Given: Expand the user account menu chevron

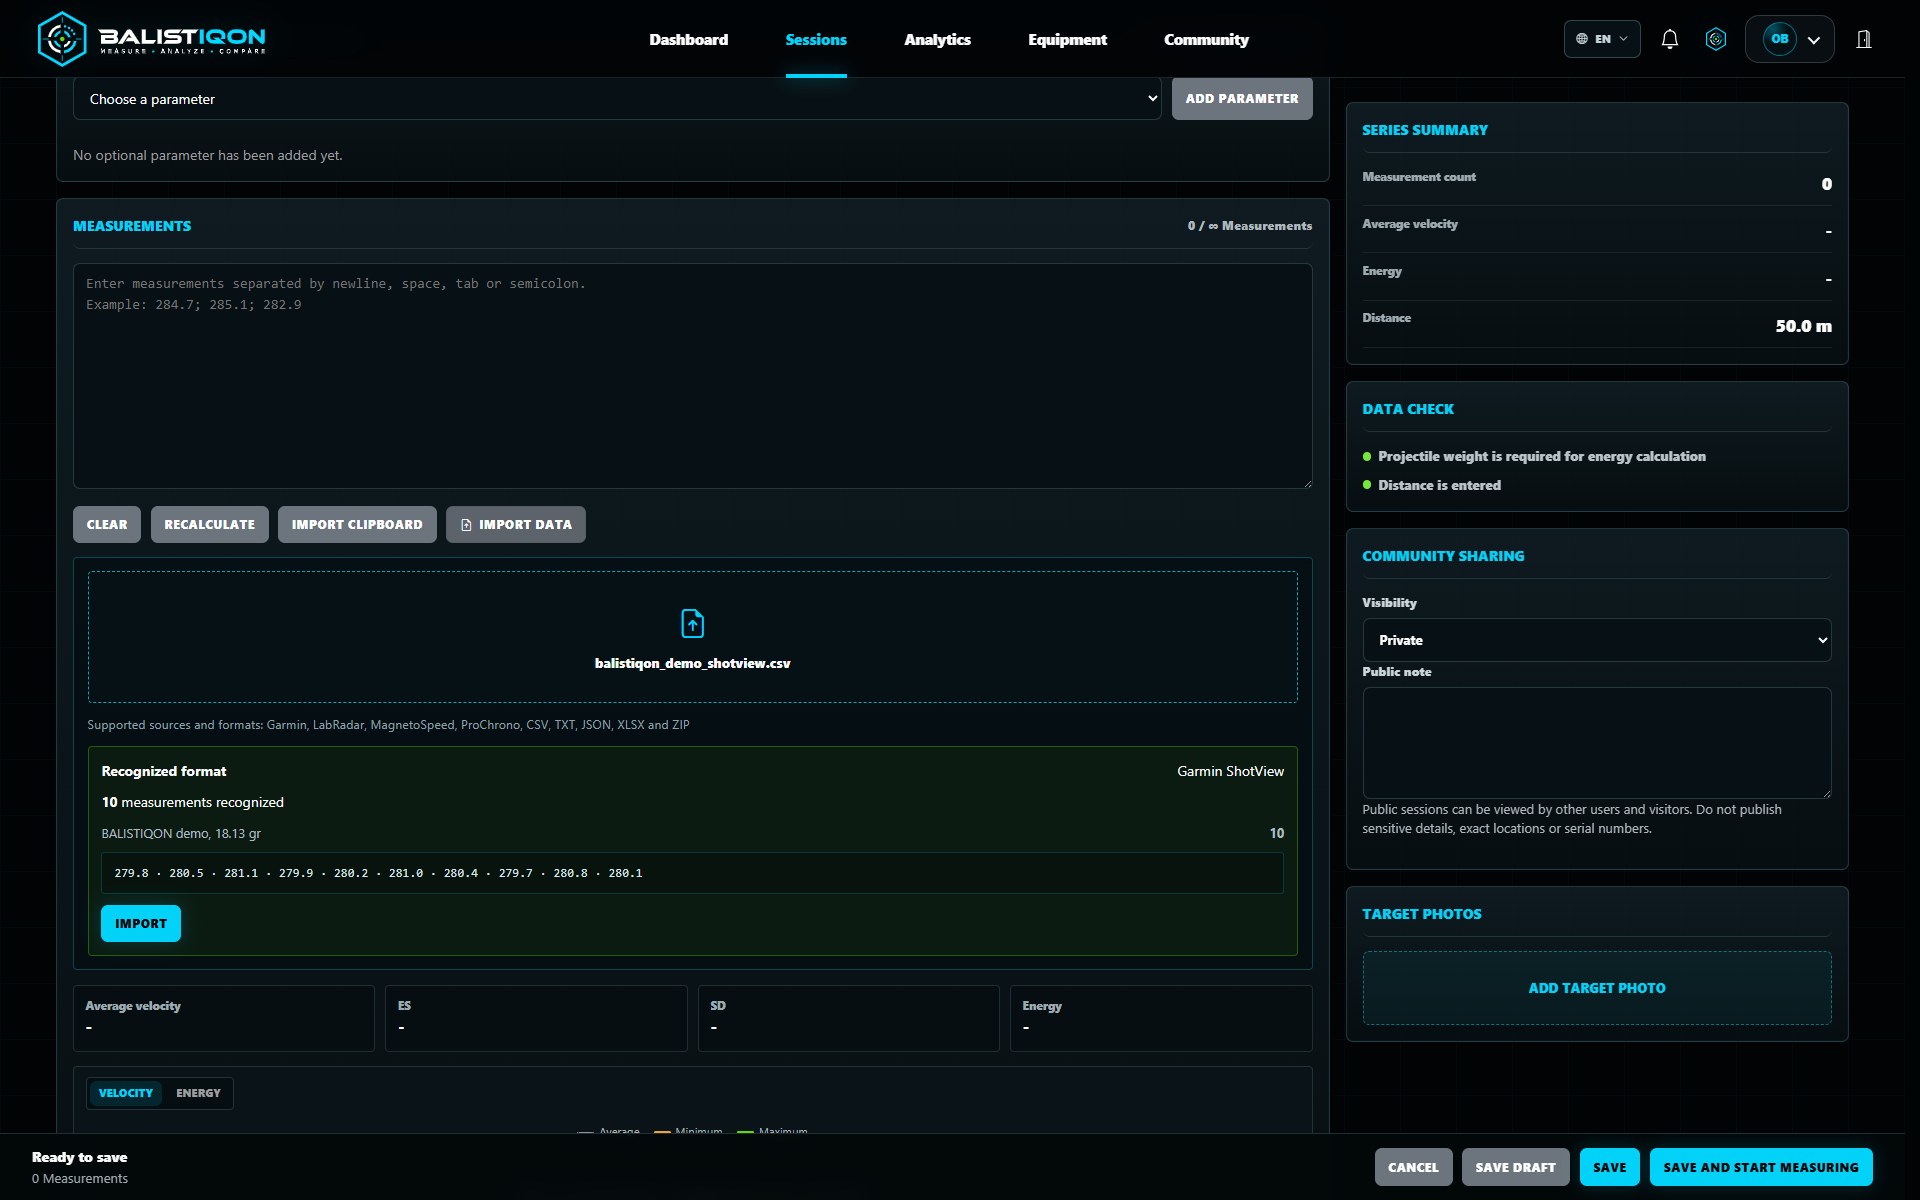Looking at the screenshot, I should [x=1814, y=40].
